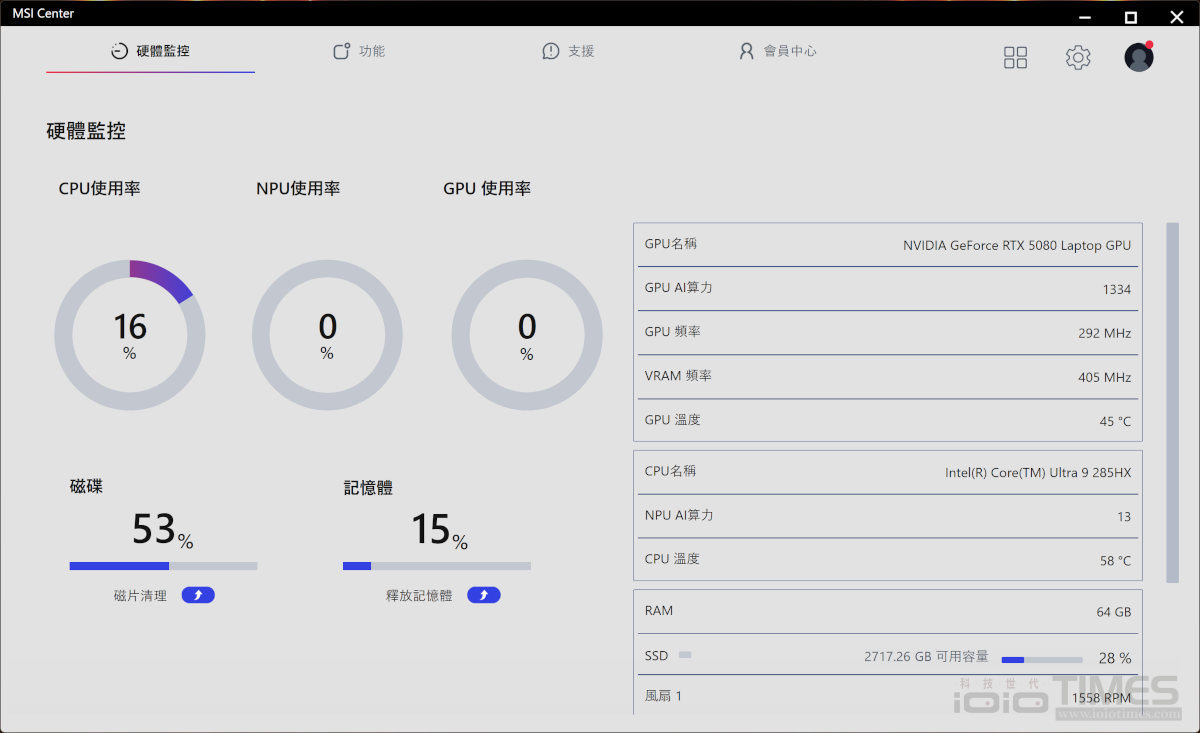This screenshot has width=1200, height=733.
Task: Open the 硬體監控 tab
Action: coord(150,51)
